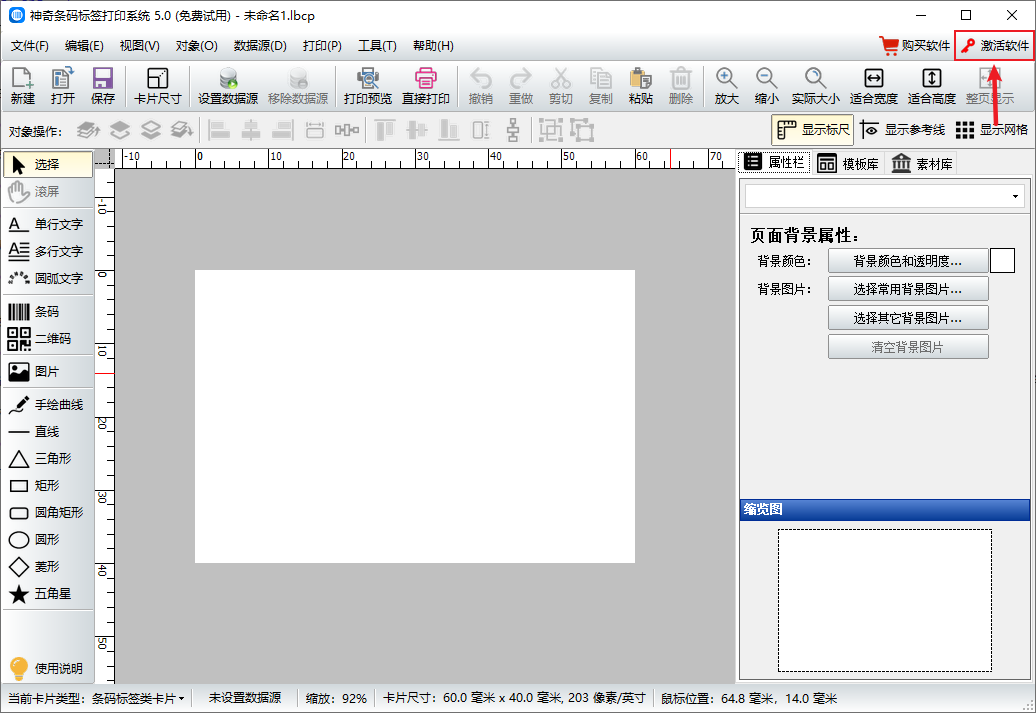Pick the 圆弧文字 arc text tool

click(x=48, y=278)
